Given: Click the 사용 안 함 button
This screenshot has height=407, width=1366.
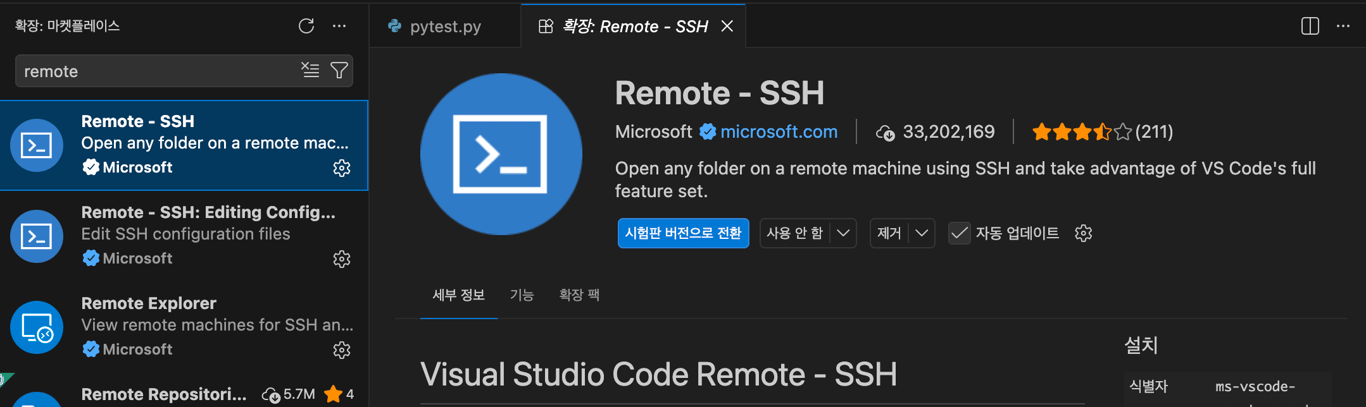Looking at the screenshot, I should click(x=795, y=233).
